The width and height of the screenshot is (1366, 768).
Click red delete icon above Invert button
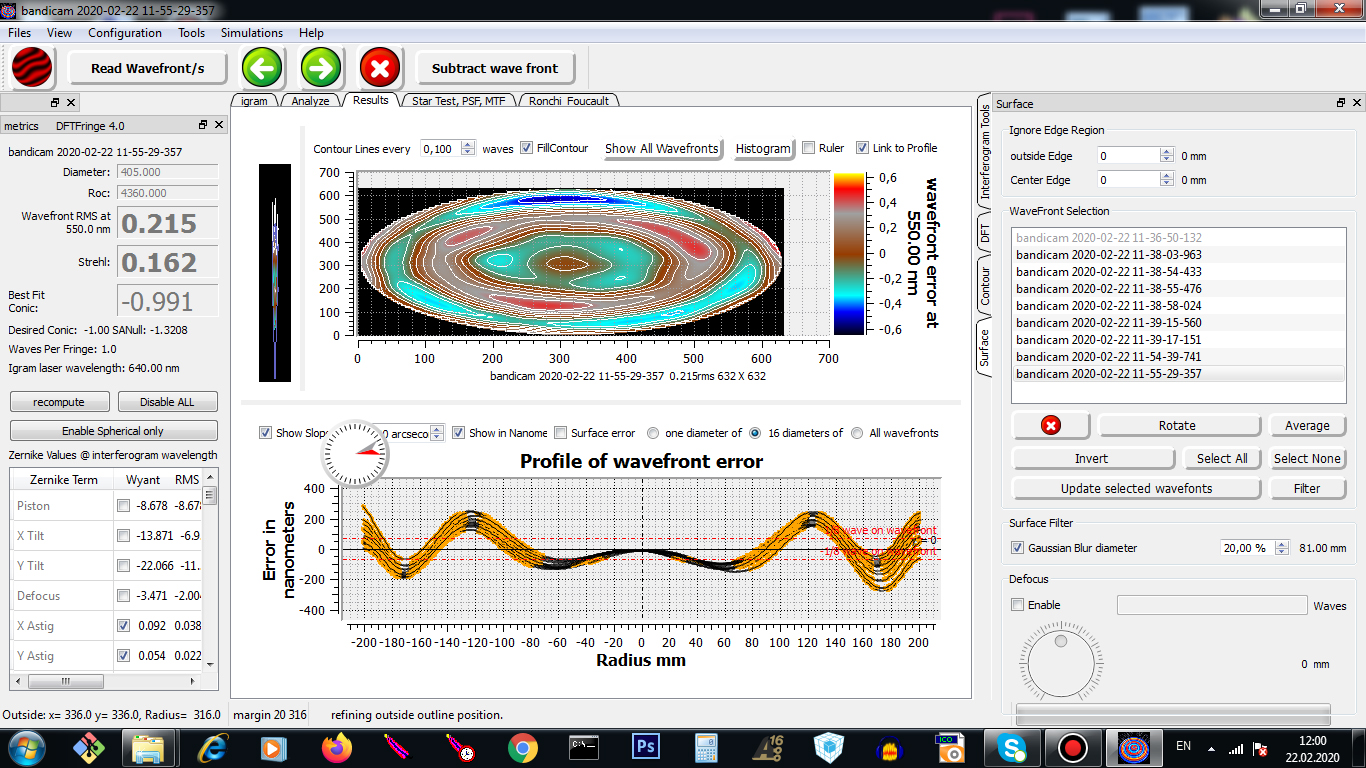click(x=1051, y=425)
